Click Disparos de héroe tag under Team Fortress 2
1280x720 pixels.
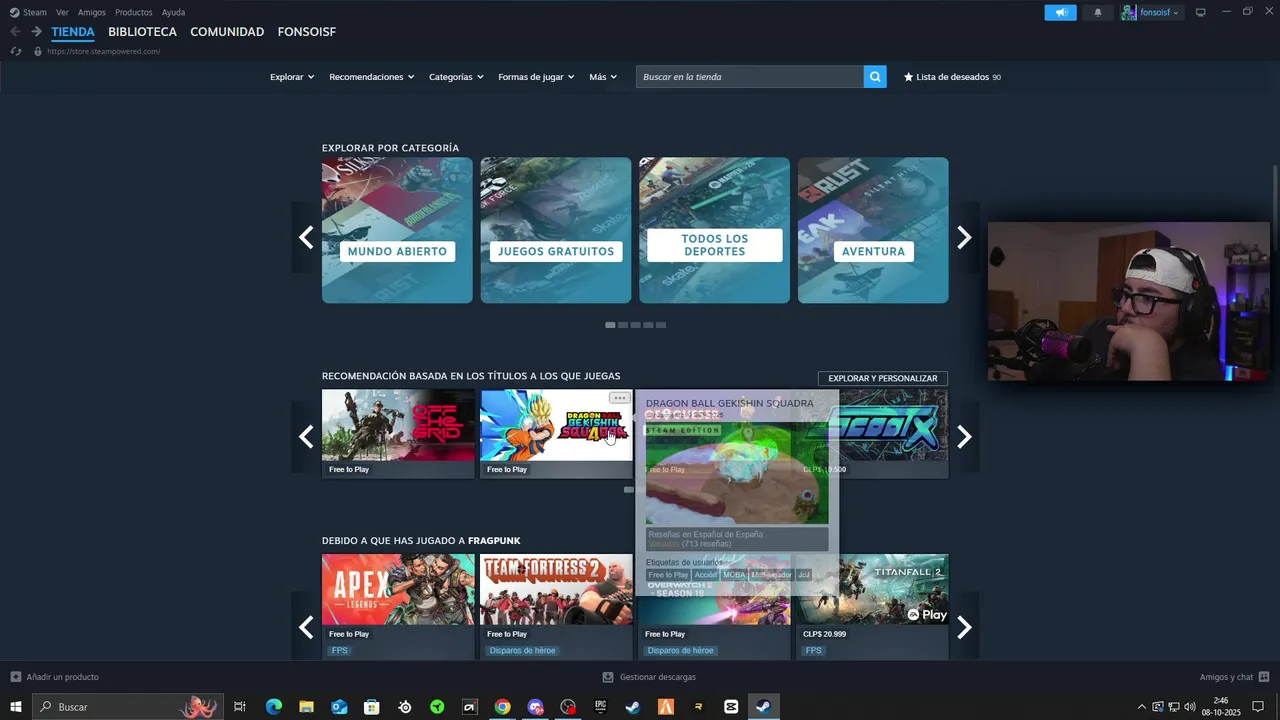[x=522, y=651]
